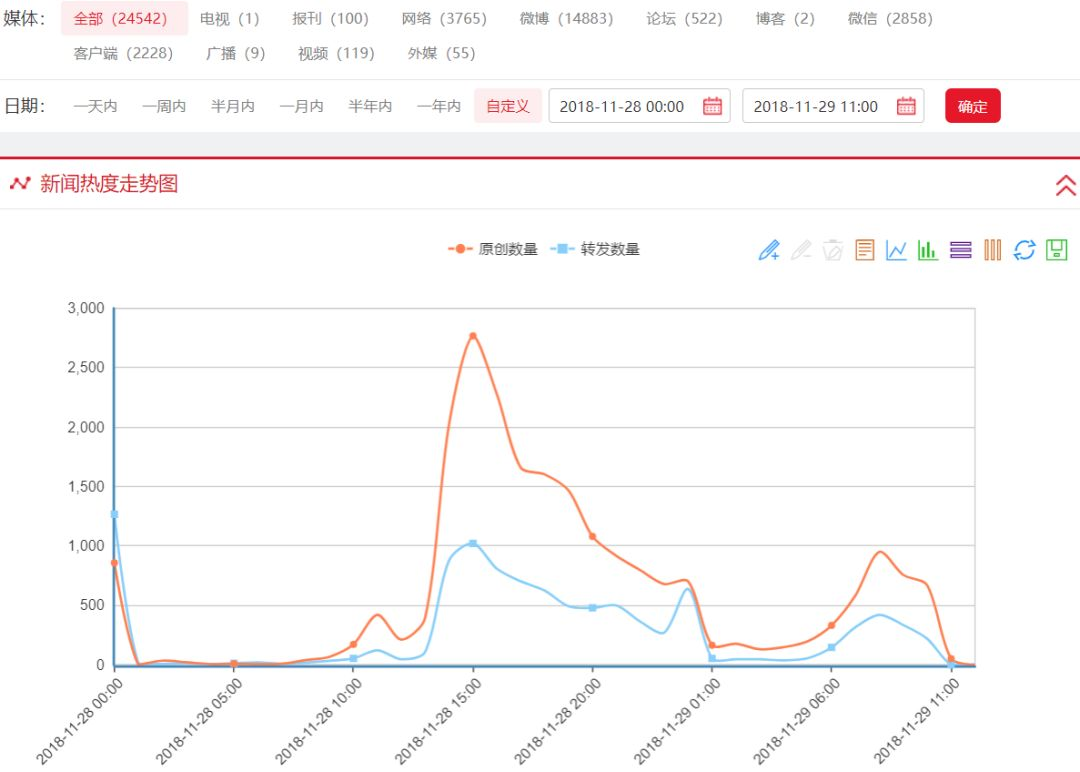Screen dimensions: 1080x772
Task: Filter media by 论坛 (522)
Action: tap(684, 19)
